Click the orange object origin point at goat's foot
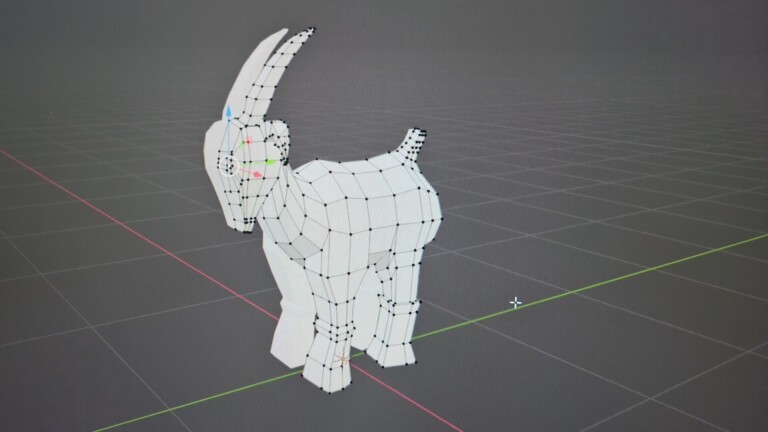 click(x=342, y=360)
